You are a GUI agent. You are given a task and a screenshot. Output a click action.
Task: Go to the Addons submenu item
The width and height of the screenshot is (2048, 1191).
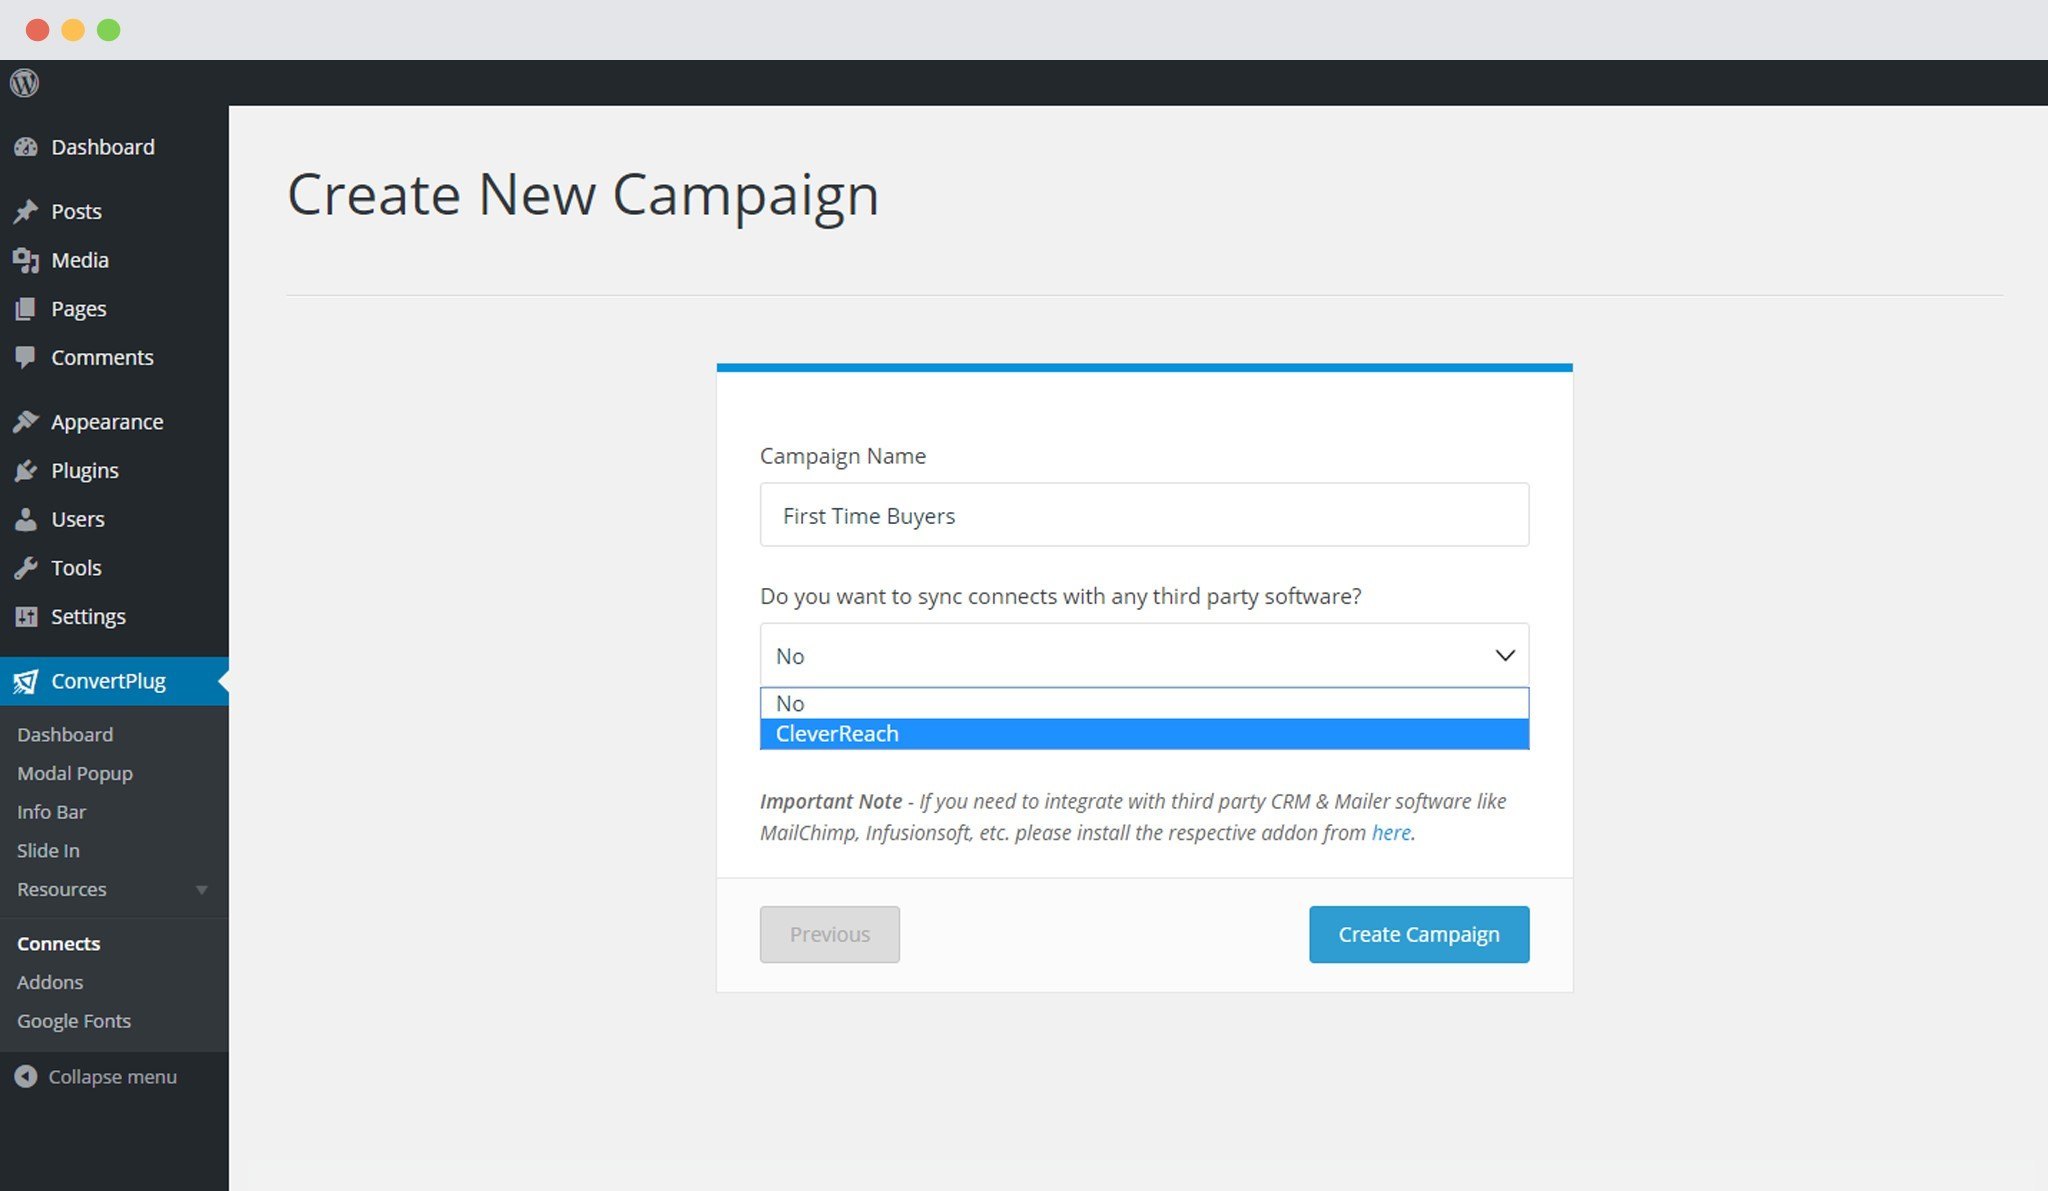(x=50, y=982)
